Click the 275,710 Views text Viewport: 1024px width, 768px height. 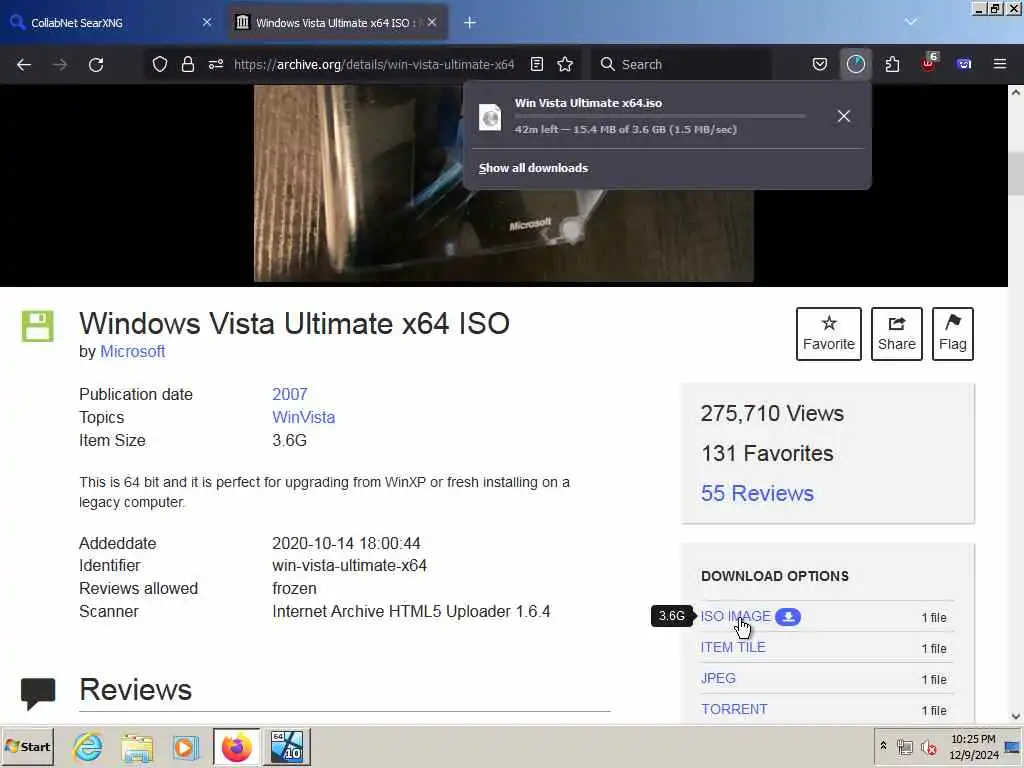(x=772, y=413)
